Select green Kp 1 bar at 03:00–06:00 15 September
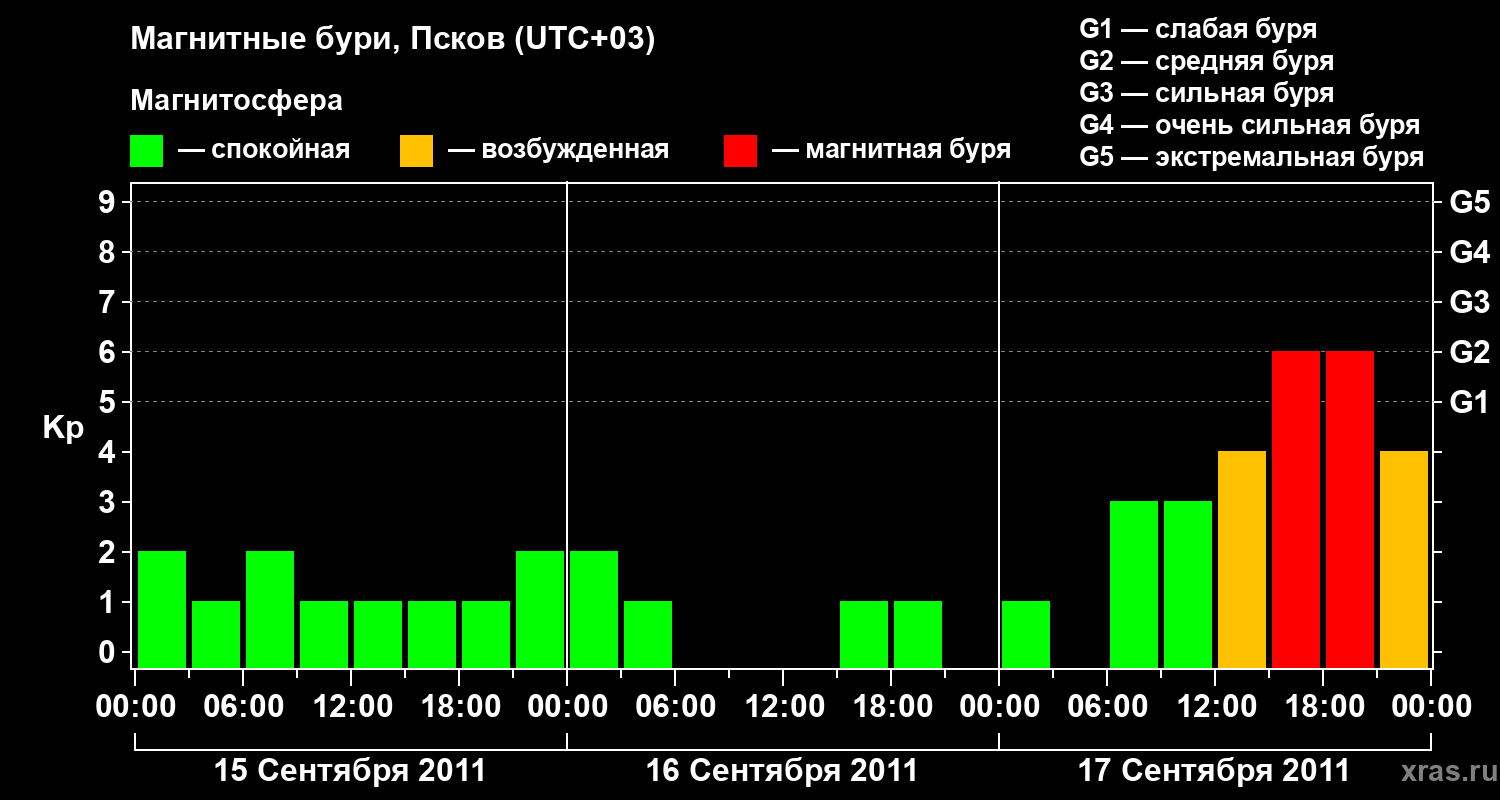The height and width of the screenshot is (800, 1500). point(216,634)
